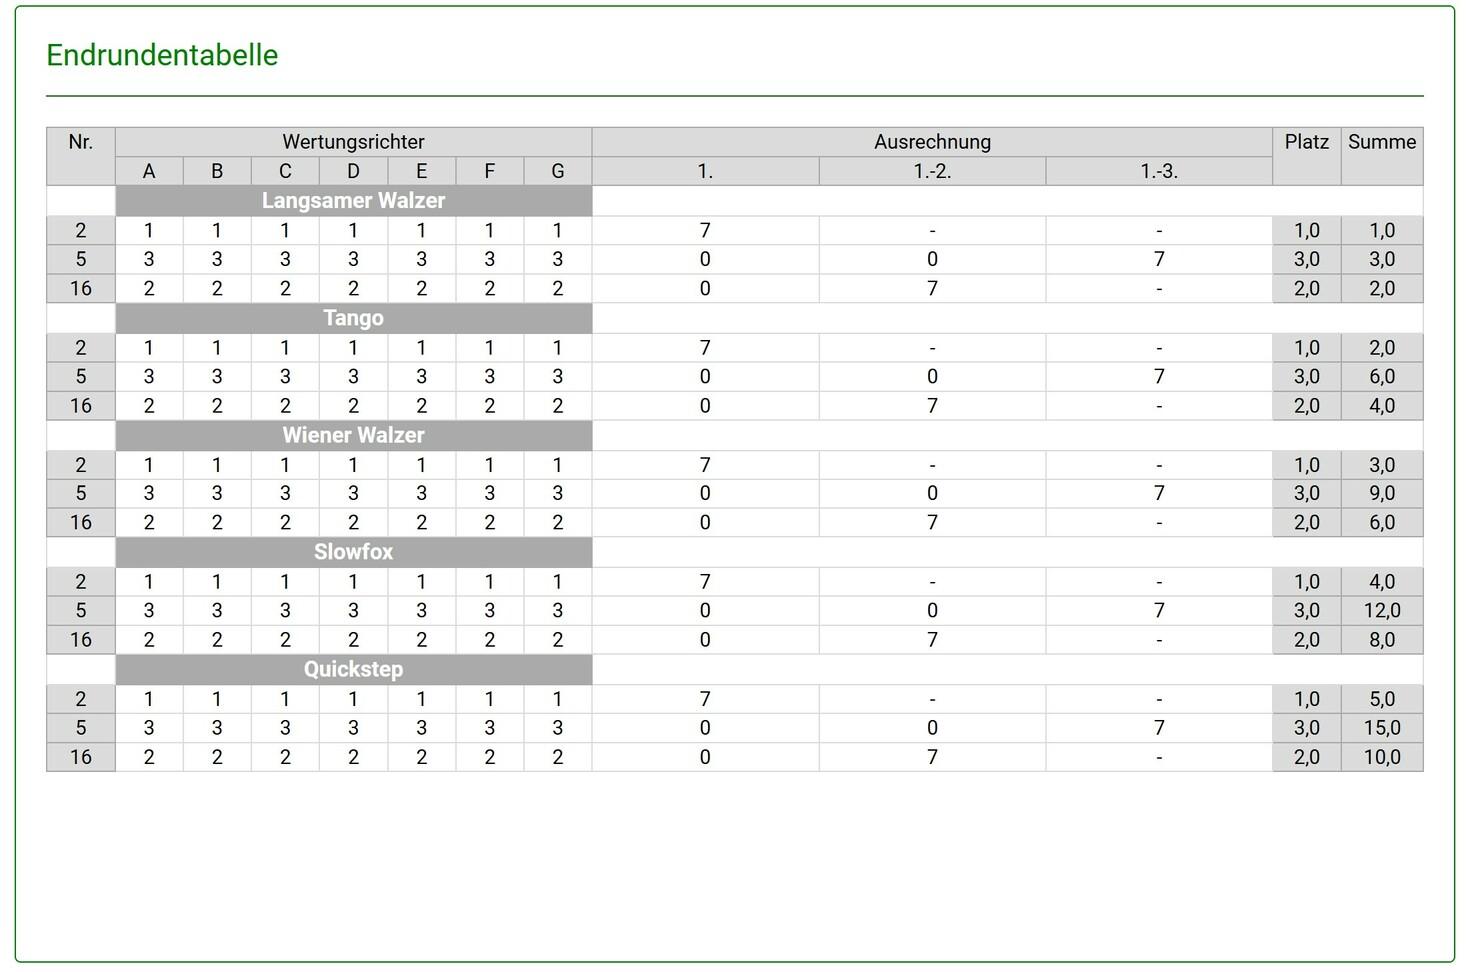Select the Summe cell showing 10,0
Screen dimensions: 1482x972
(1381, 757)
